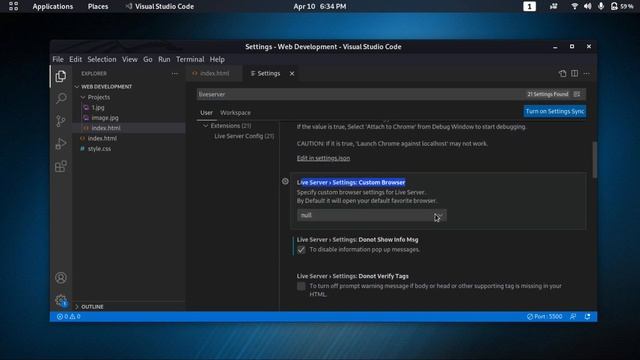The image size is (640, 360).
Task: Select Live Server Config (21) entry
Action: pyautogui.click(x=244, y=136)
